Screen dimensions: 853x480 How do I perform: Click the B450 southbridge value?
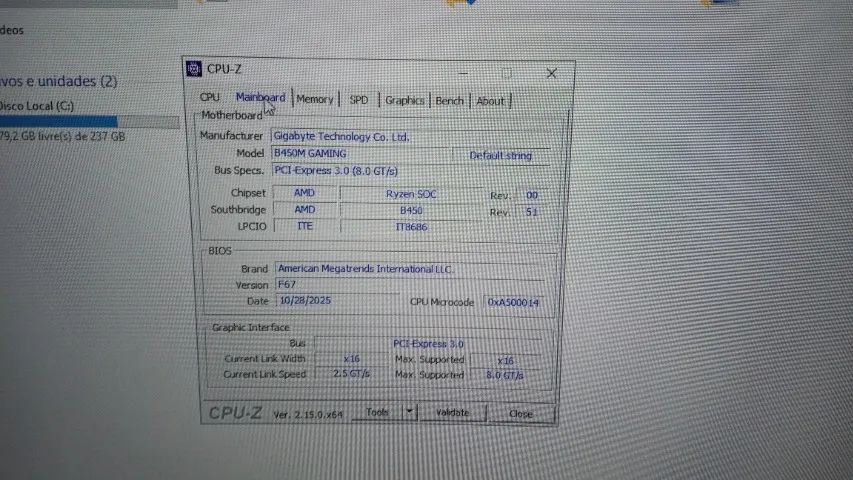point(411,211)
